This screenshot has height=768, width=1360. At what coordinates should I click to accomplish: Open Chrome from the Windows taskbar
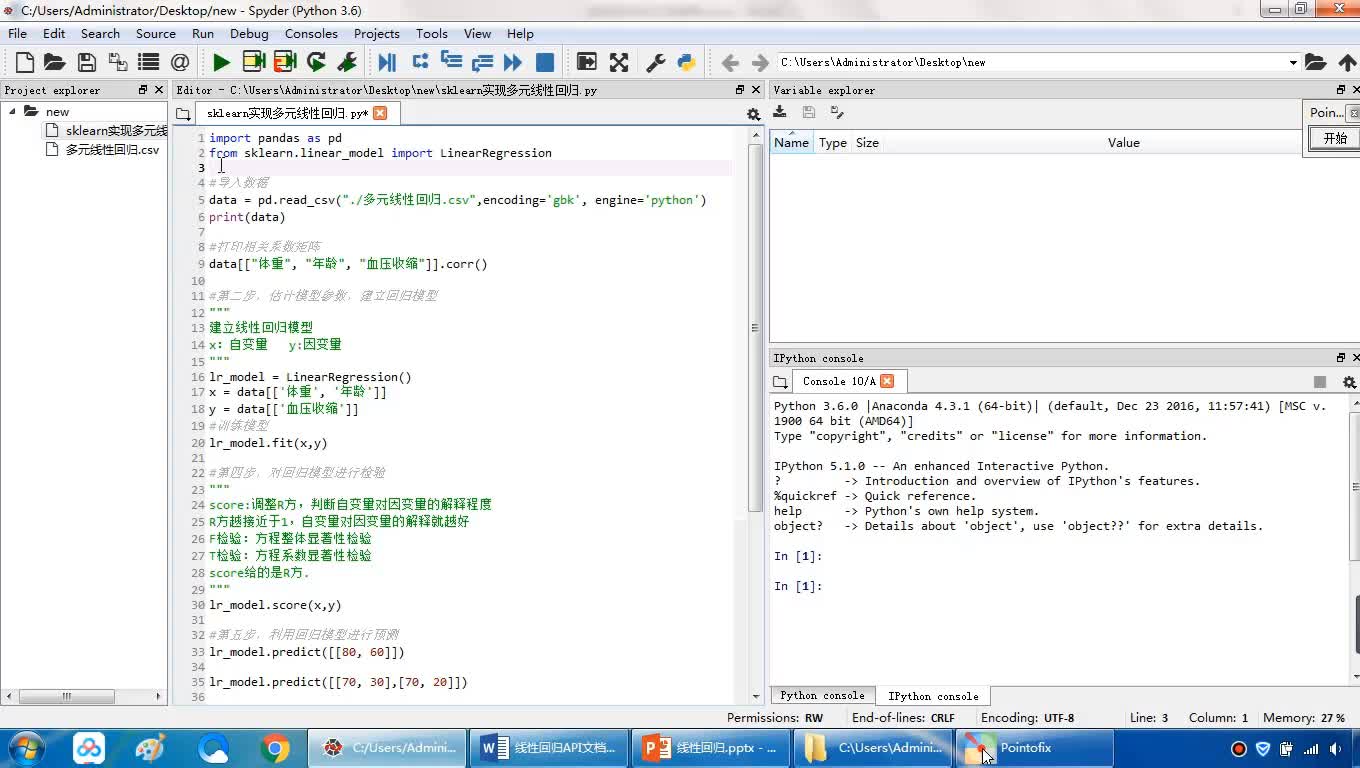275,748
